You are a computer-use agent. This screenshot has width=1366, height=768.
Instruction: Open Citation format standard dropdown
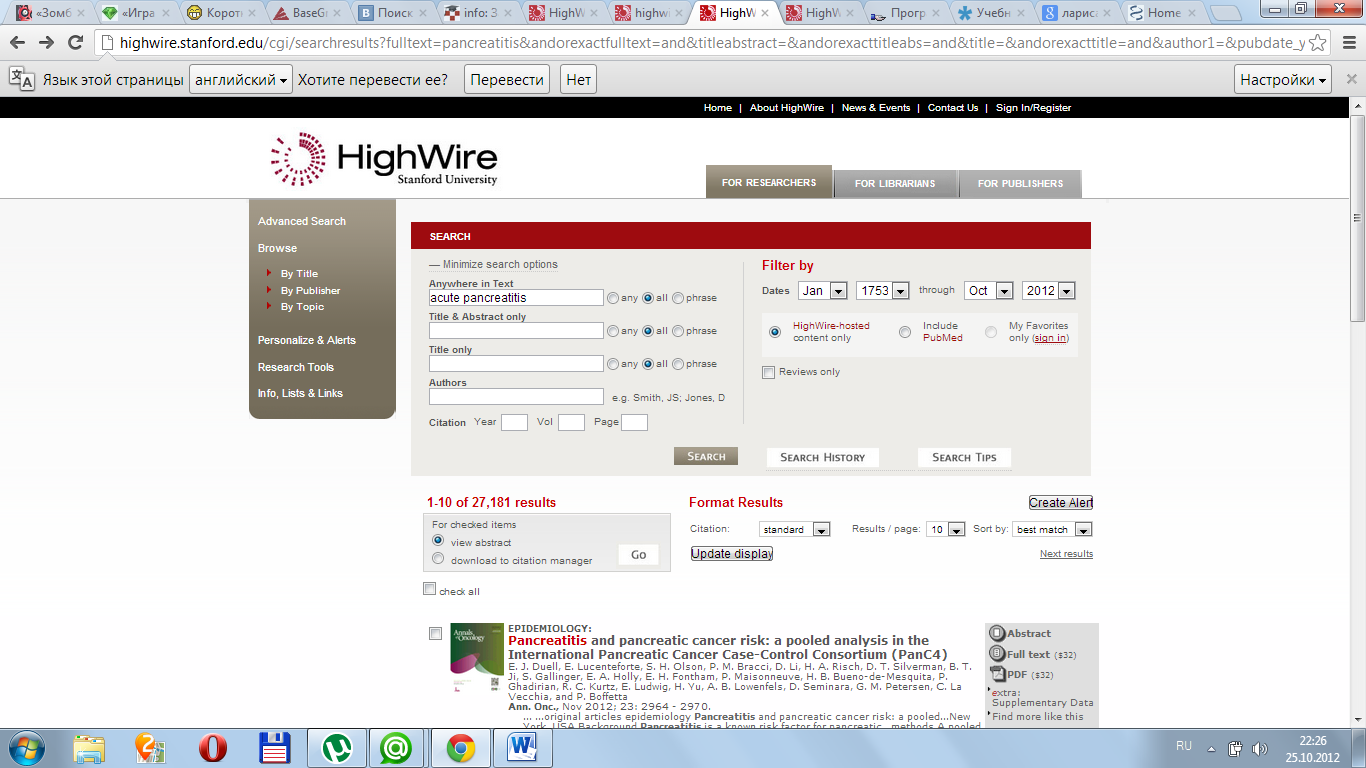(795, 529)
